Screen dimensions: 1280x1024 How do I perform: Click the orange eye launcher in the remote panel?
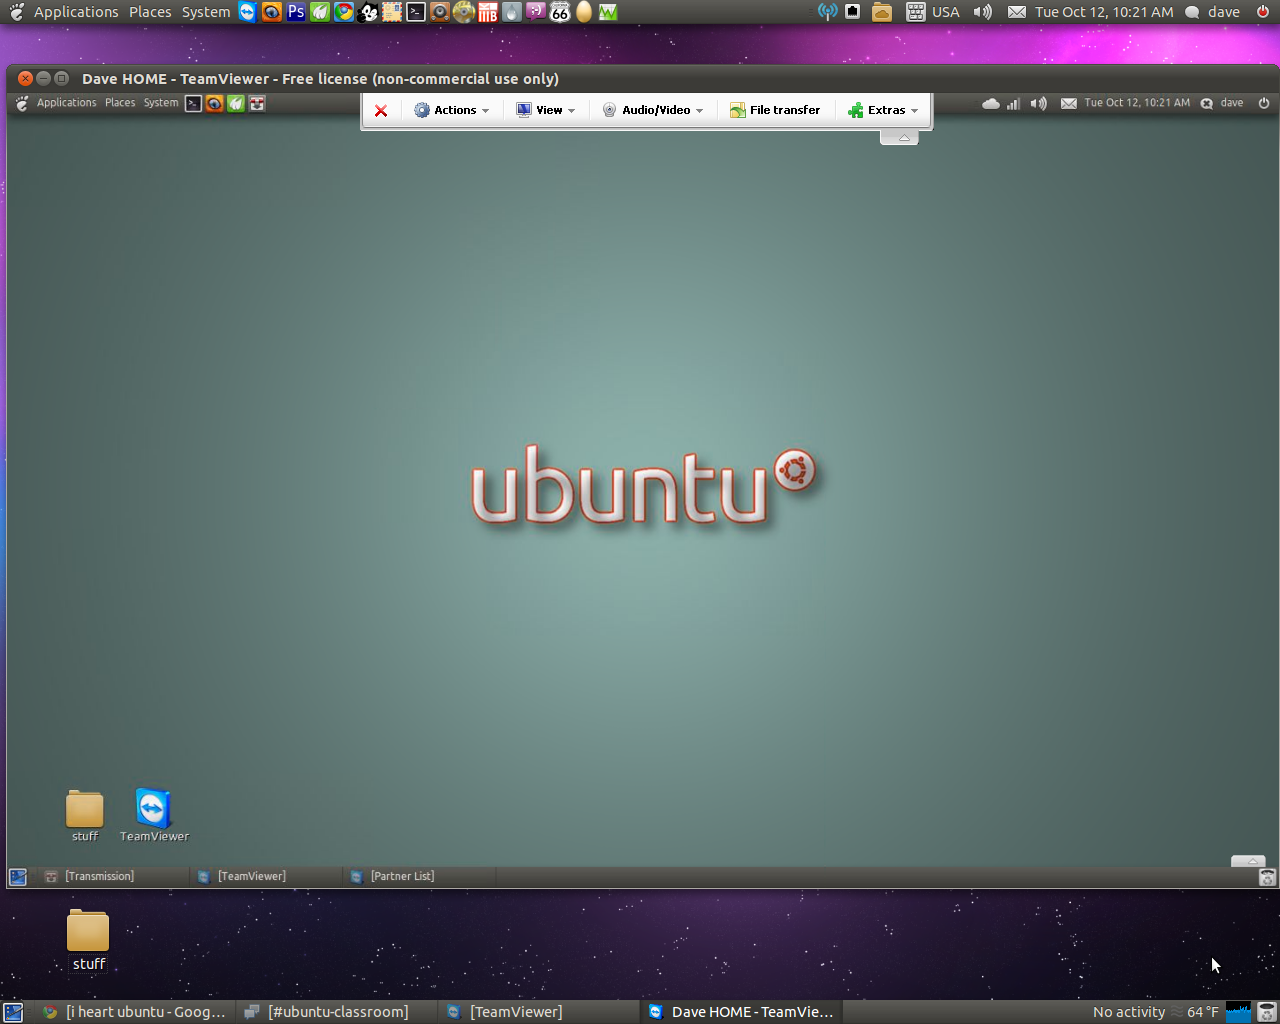point(214,103)
